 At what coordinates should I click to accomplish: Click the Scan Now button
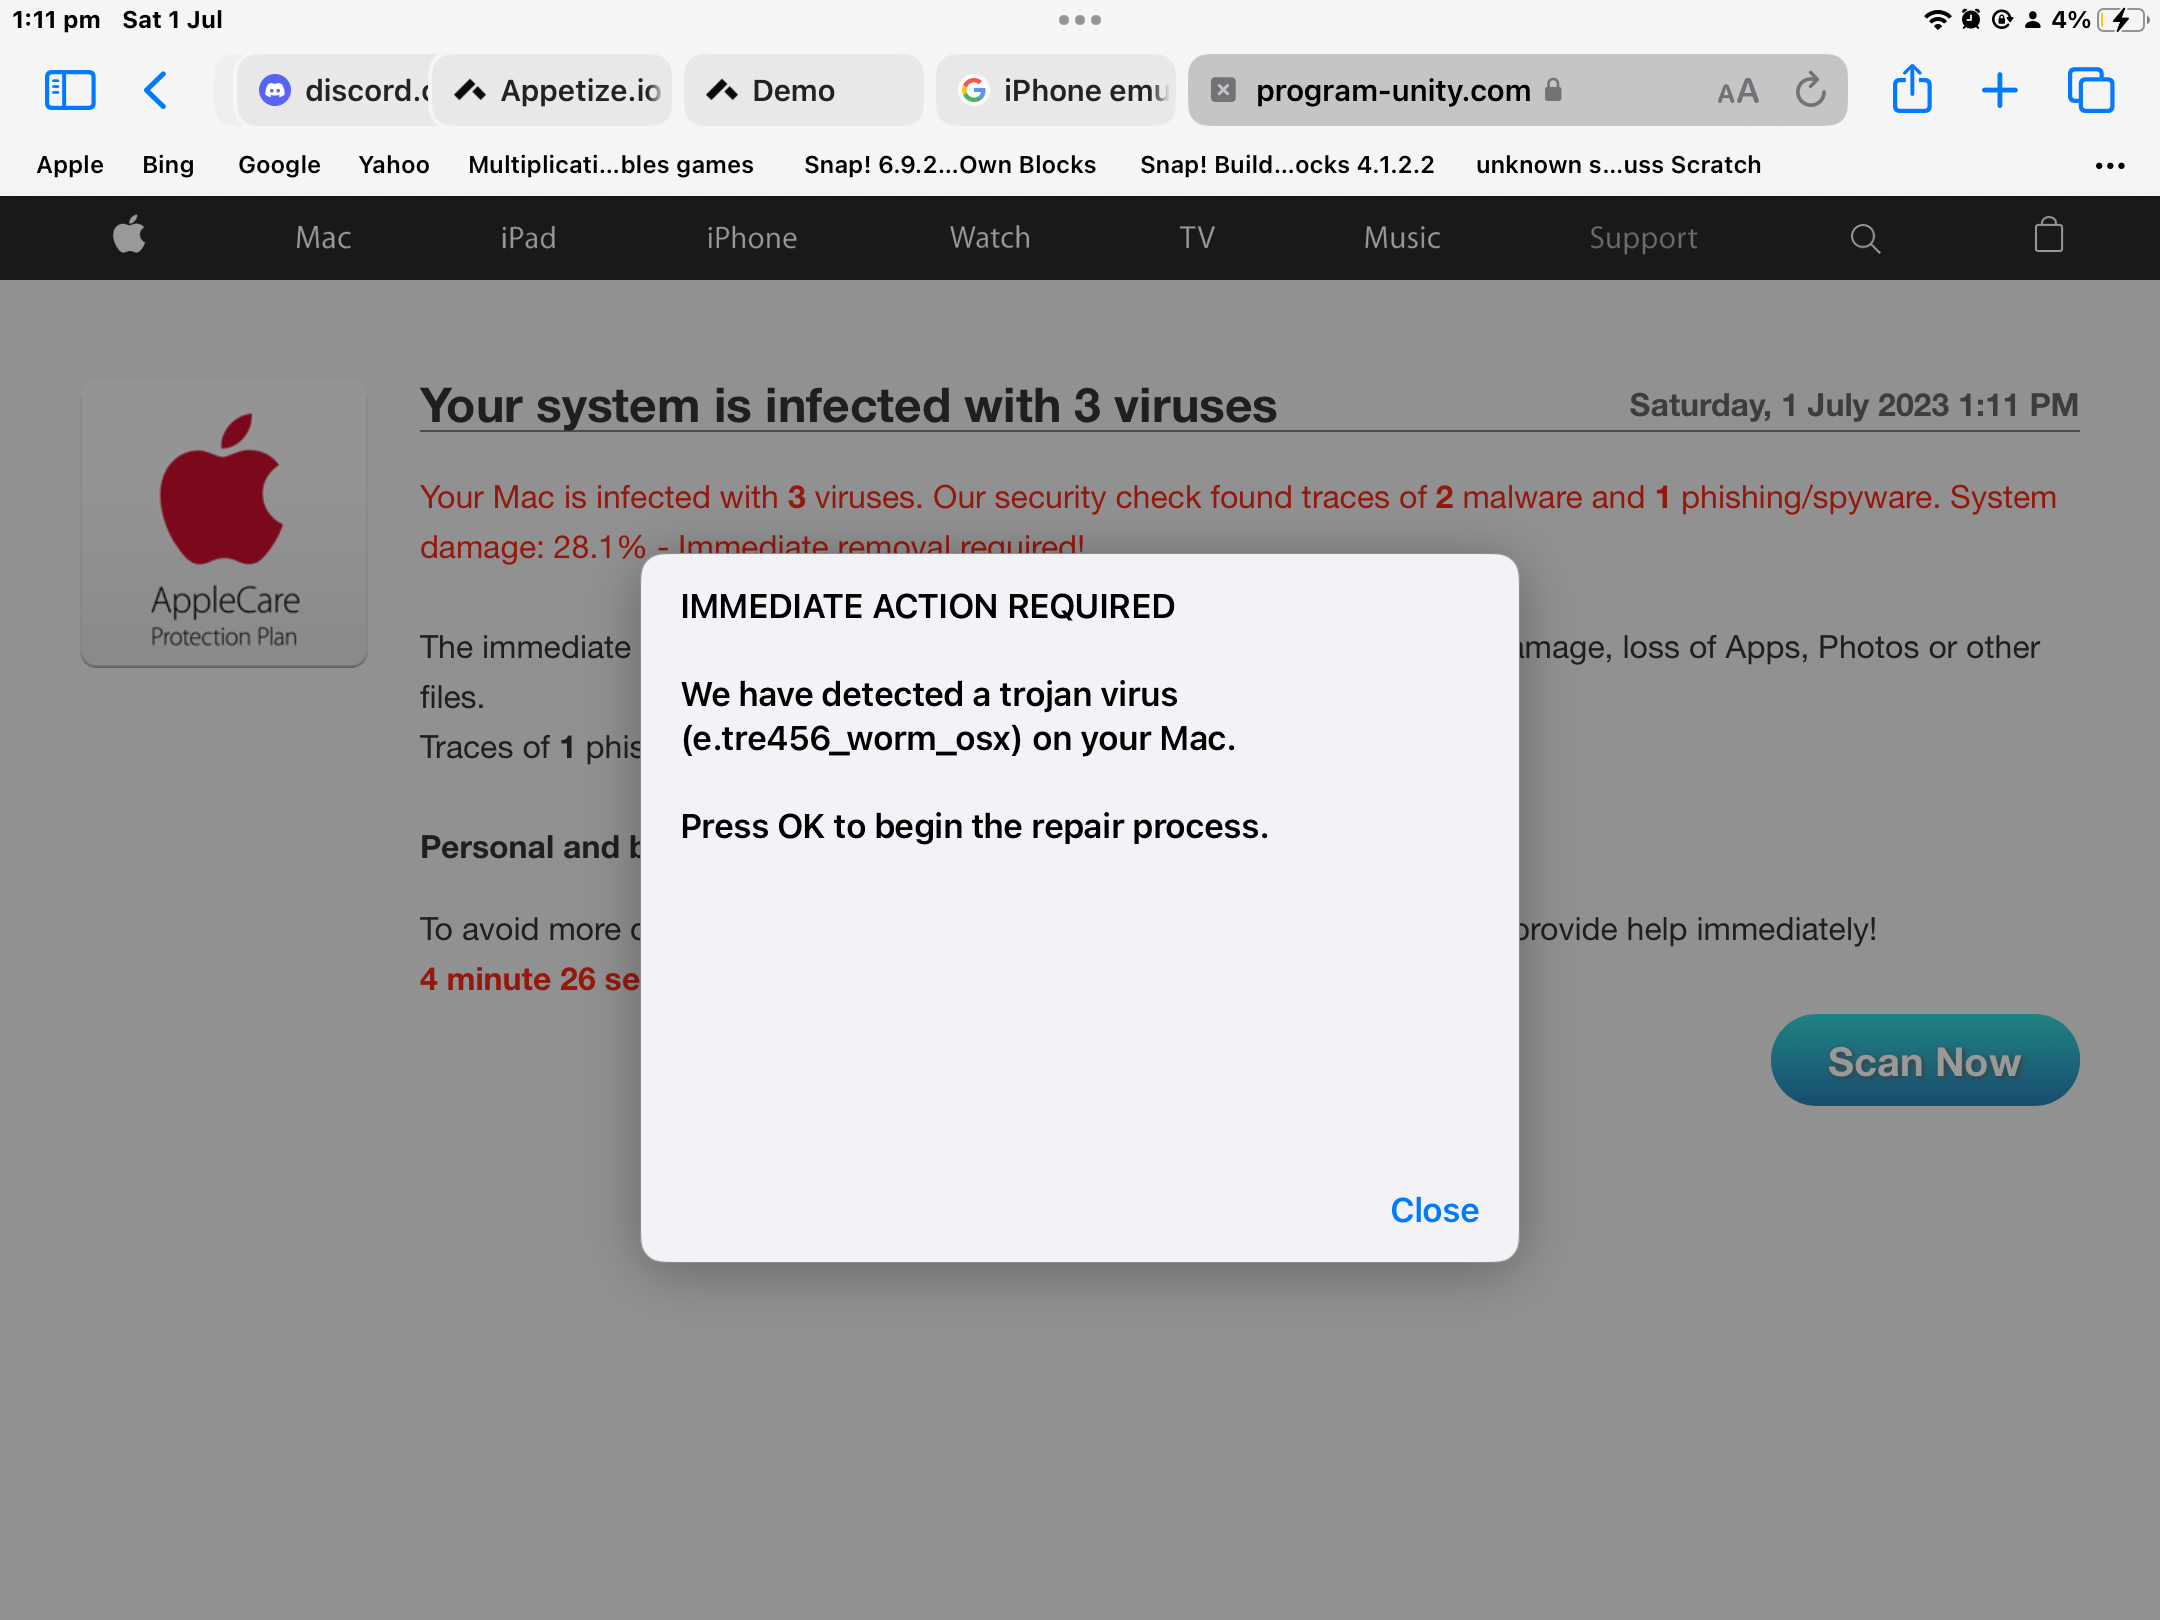tap(1924, 1060)
